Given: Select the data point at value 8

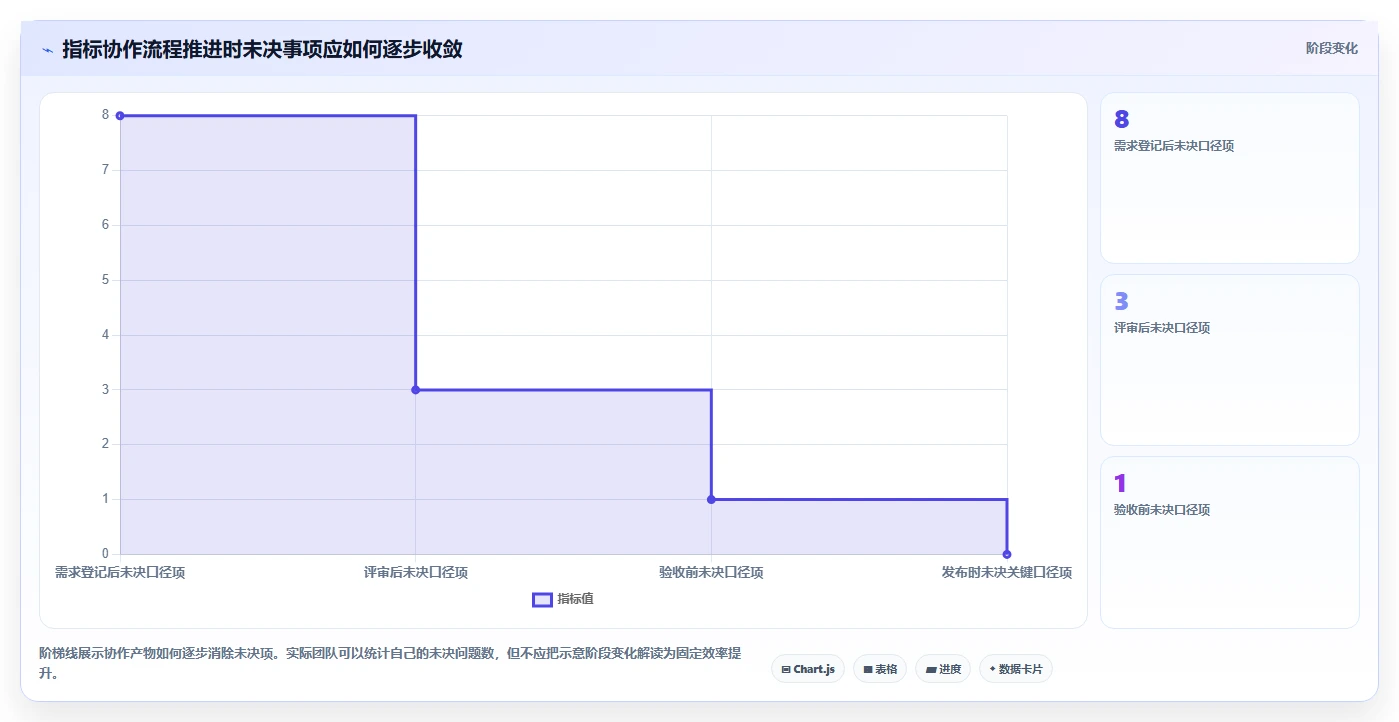Looking at the screenshot, I should [x=120, y=116].
